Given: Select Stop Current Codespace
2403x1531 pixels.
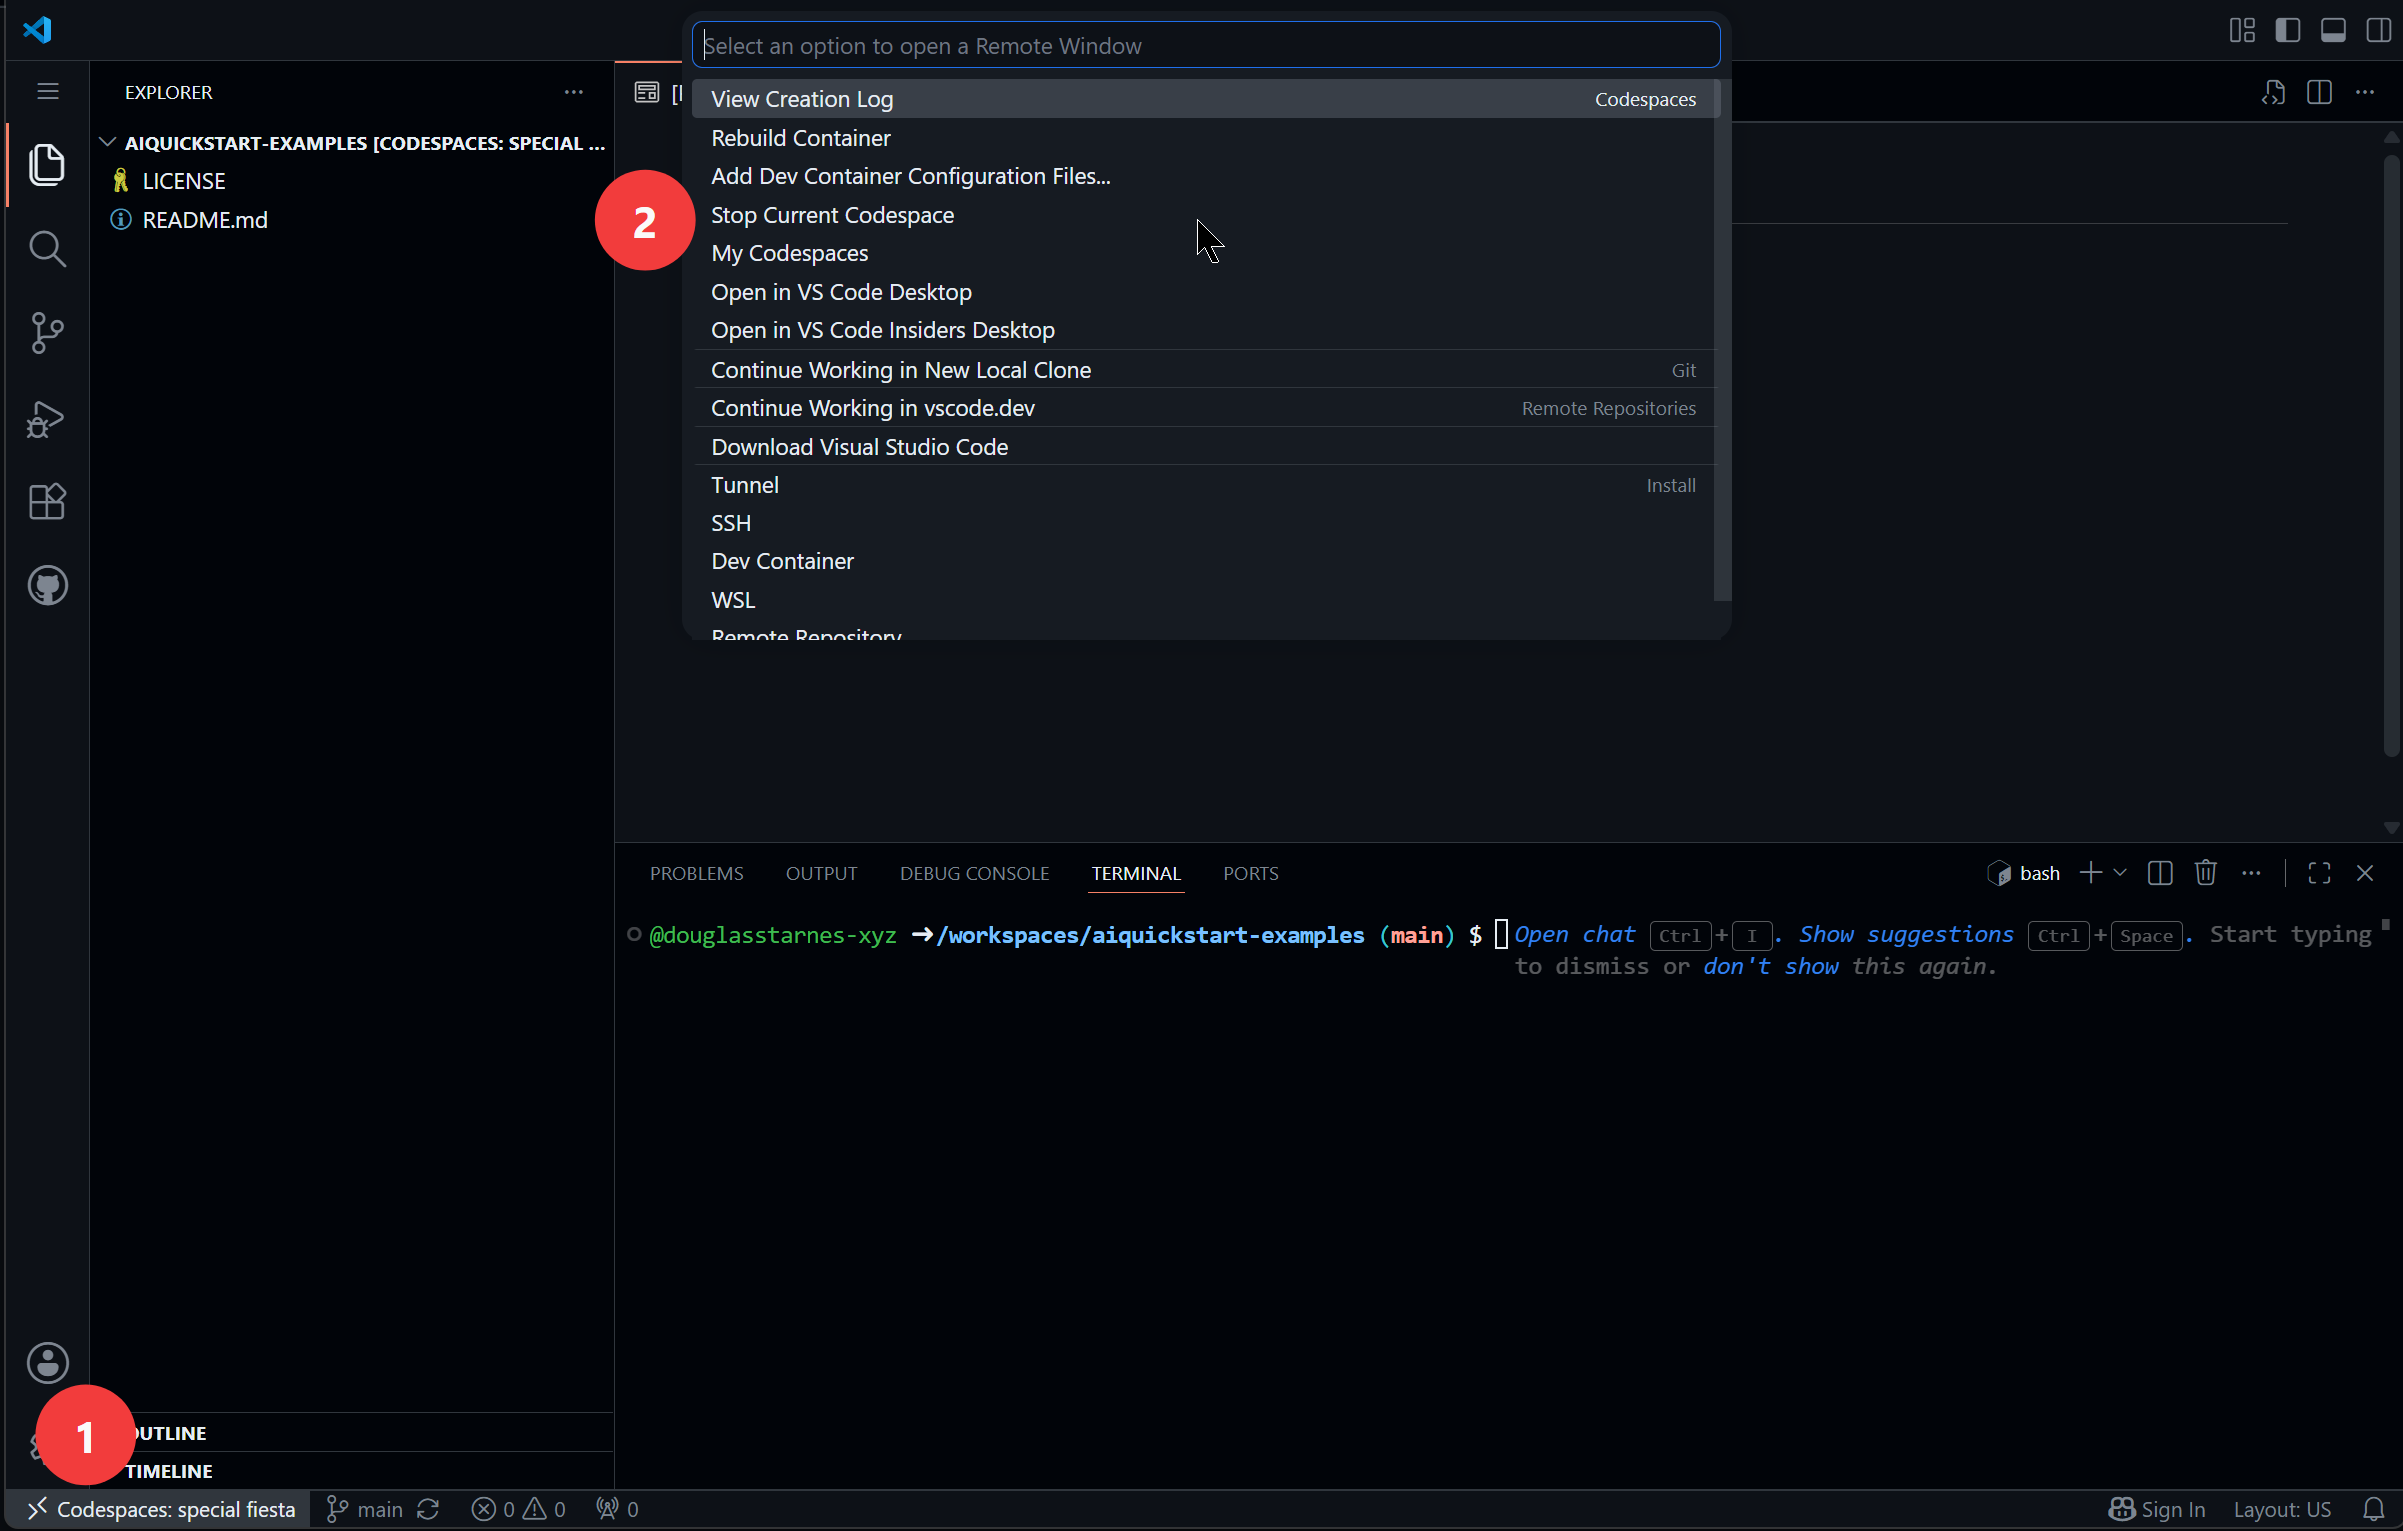Looking at the screenshot, I should [x=1204, y=215].
